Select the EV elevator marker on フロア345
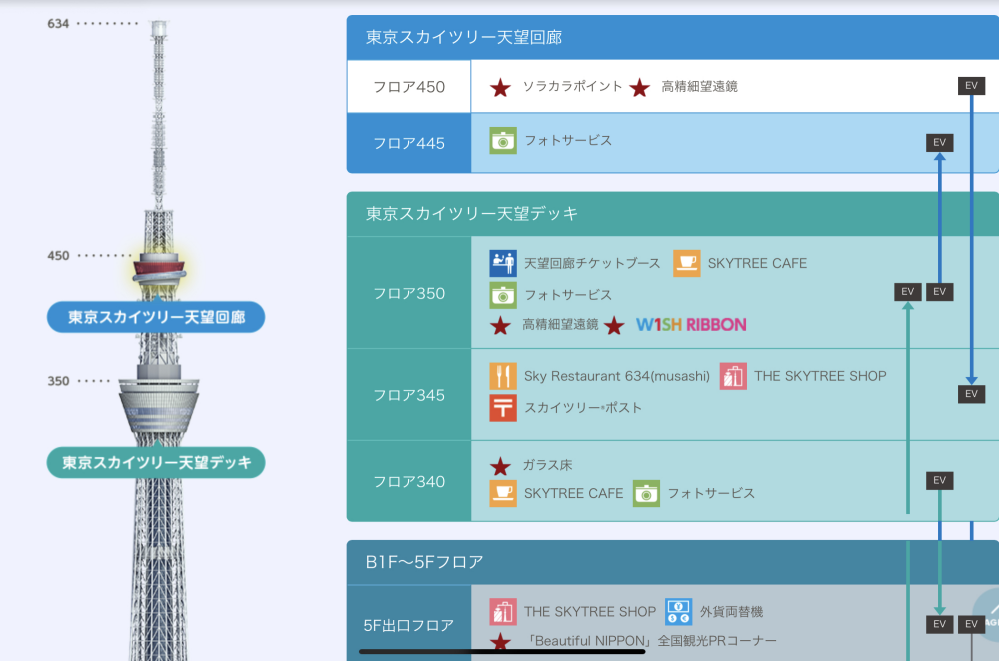Viewport: 999px width, 661px height. pyautogui.click(x=971, y=393)
